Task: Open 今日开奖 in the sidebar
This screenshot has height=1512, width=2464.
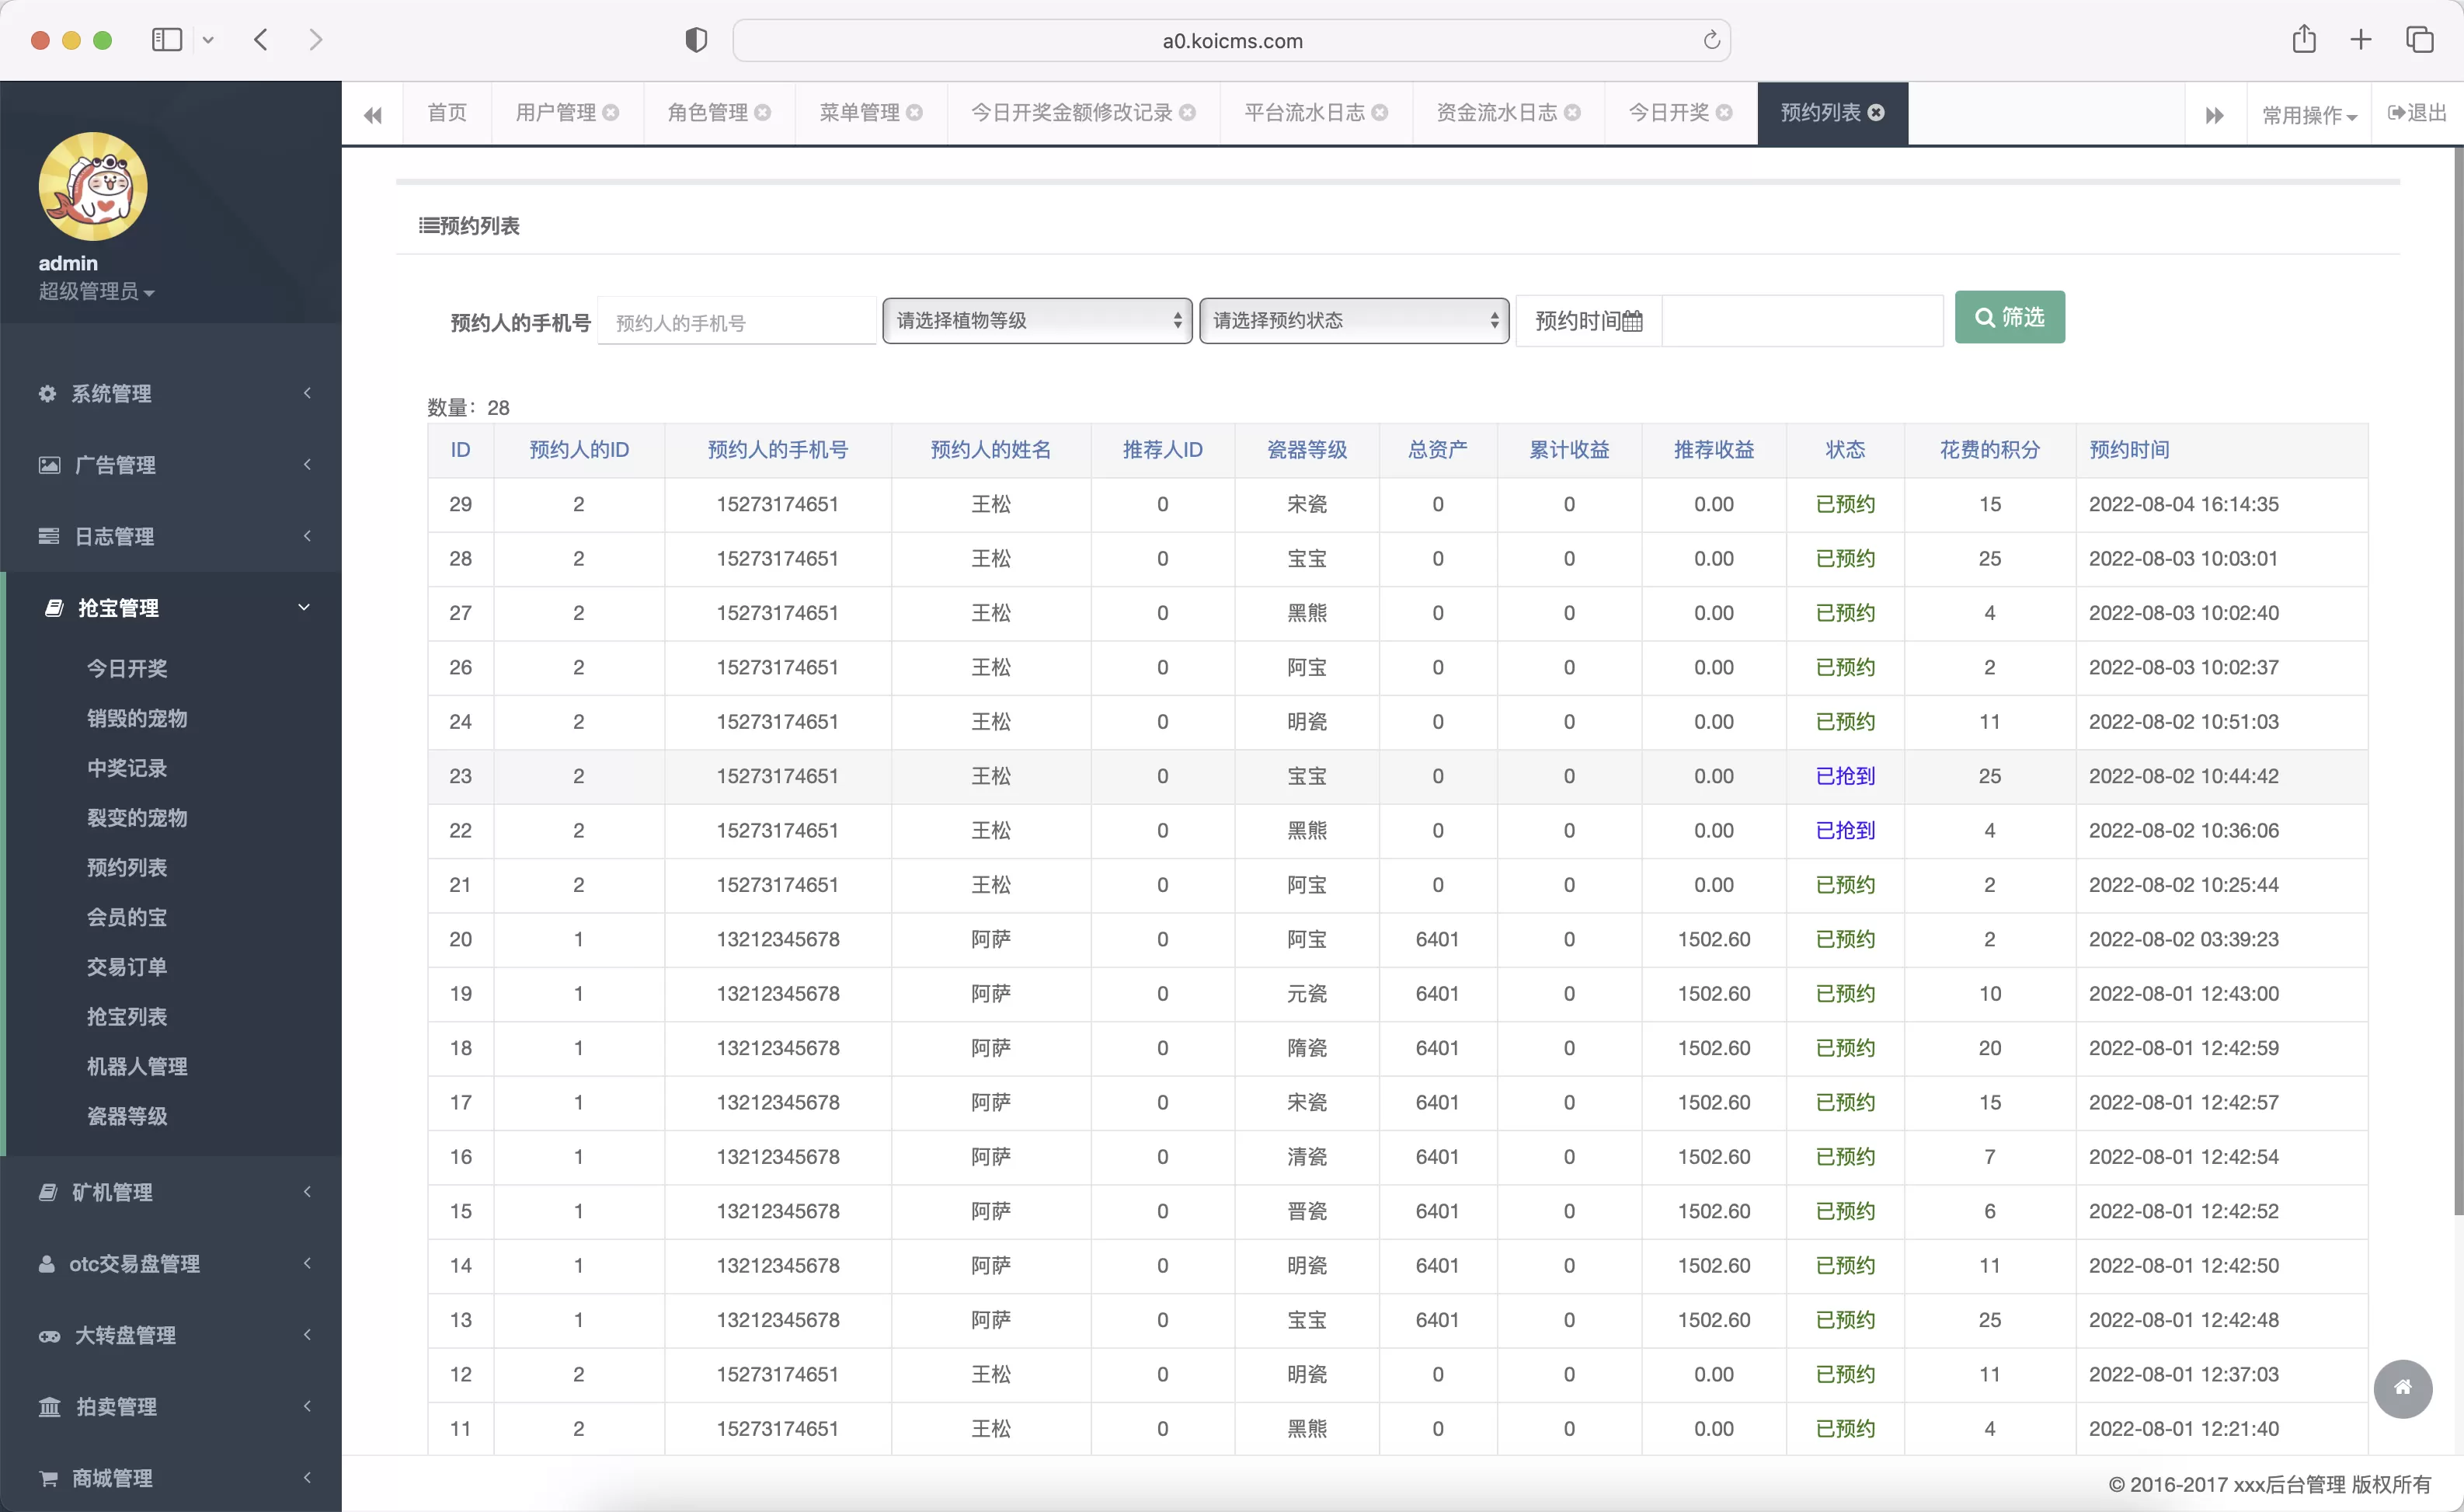Action: click(x=127, y=668)
